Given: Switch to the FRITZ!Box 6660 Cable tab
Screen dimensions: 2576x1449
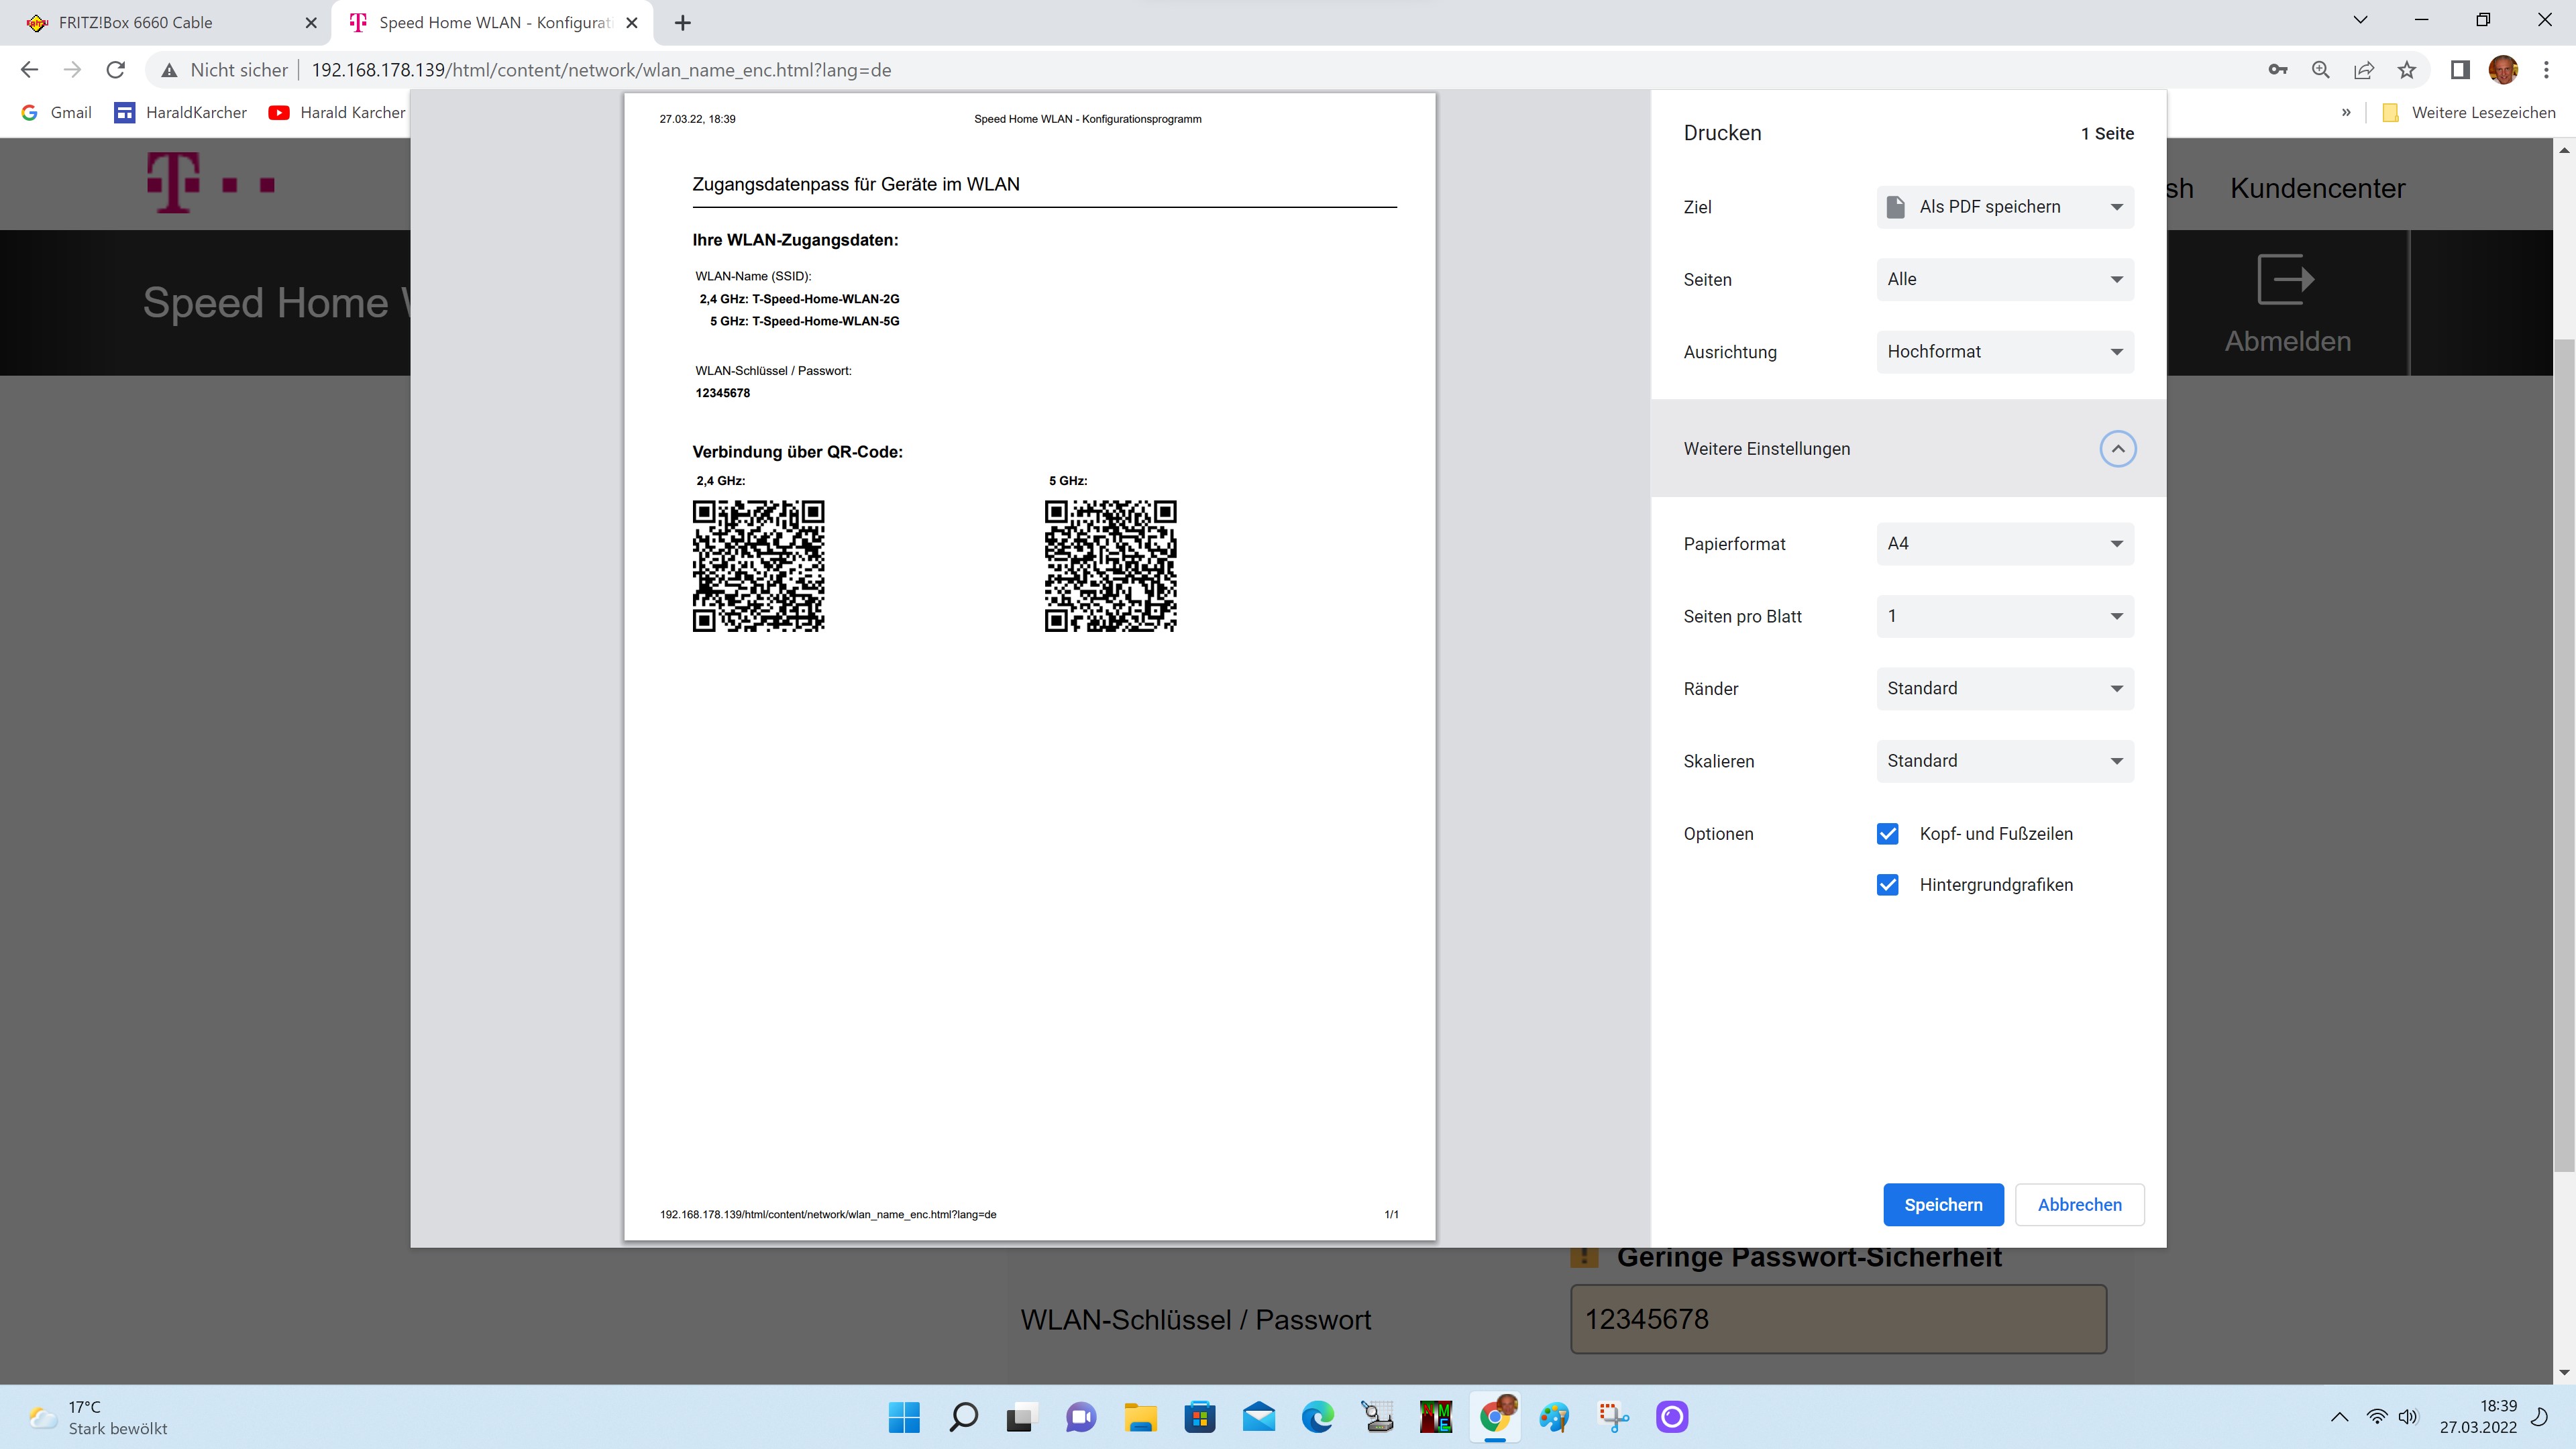Looking at the screenshot, I should pyautogui.click(x=136, y=22).
